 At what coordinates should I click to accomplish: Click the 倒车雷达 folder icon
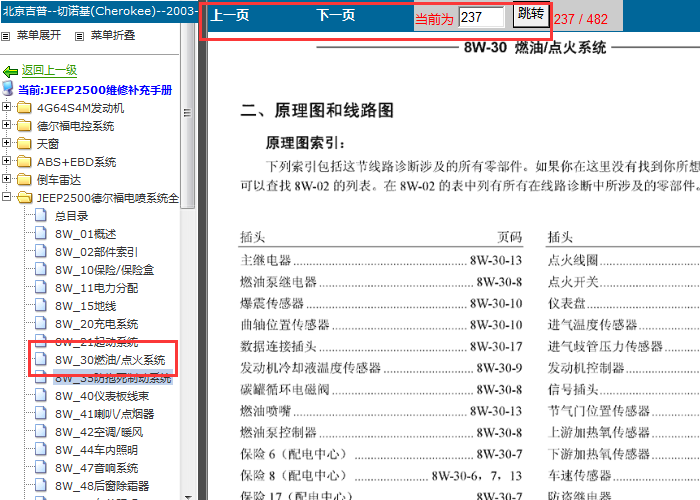tap(24, 179)
